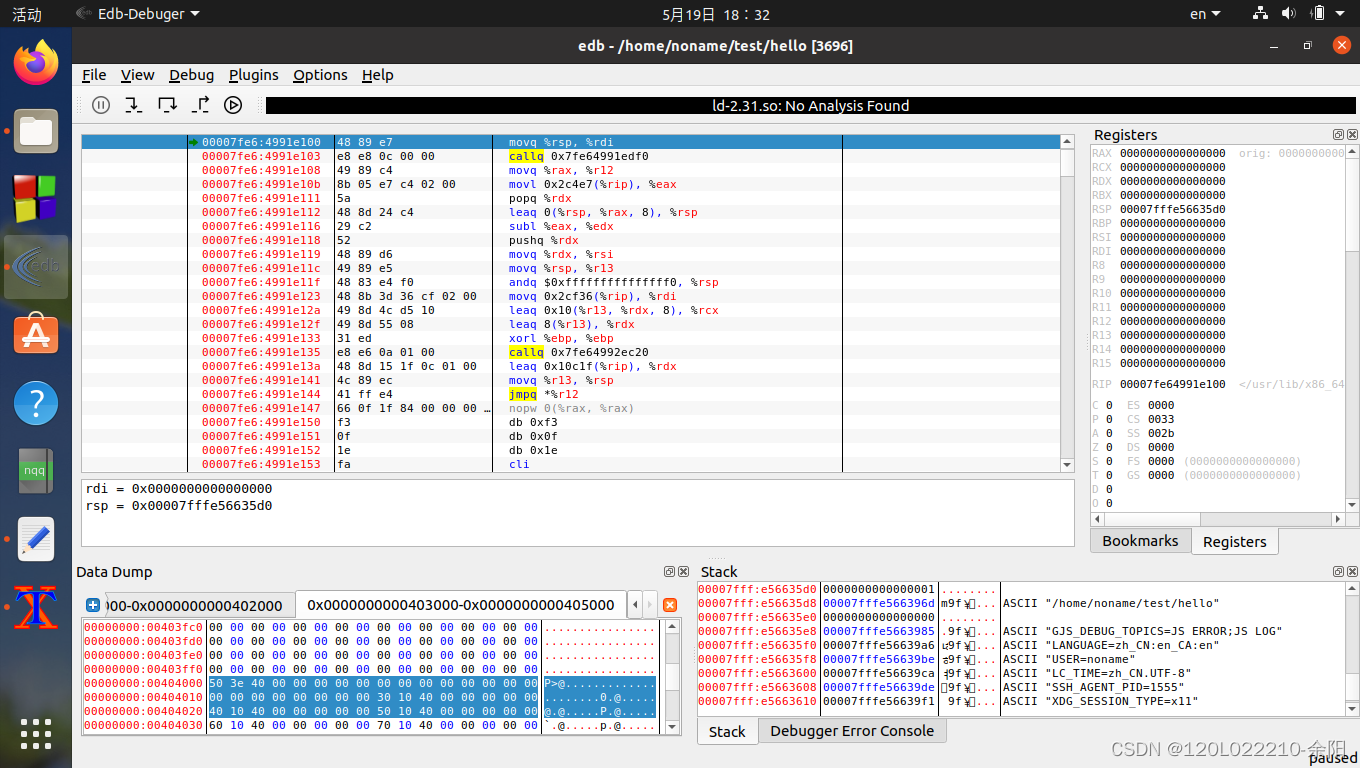Open the volume indicator
This screenshot has width=1360, height=768.
point(1289,14)
